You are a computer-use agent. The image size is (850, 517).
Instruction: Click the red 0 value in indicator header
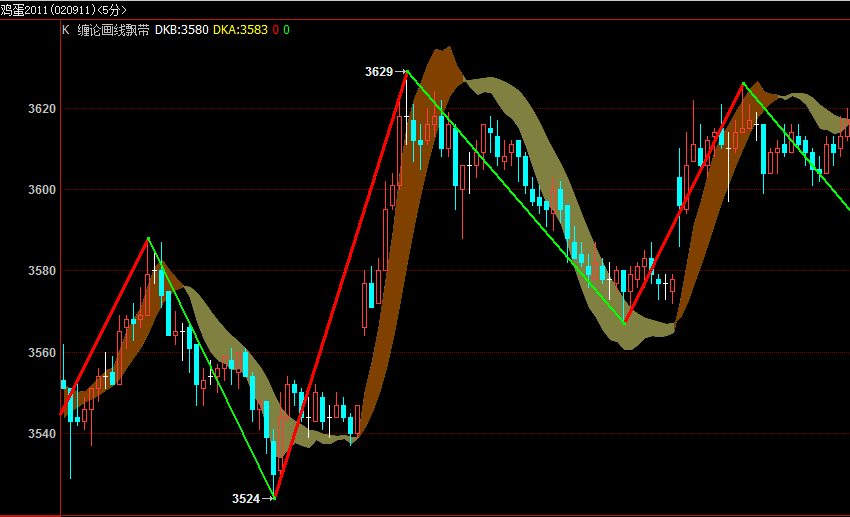point(276,30)
